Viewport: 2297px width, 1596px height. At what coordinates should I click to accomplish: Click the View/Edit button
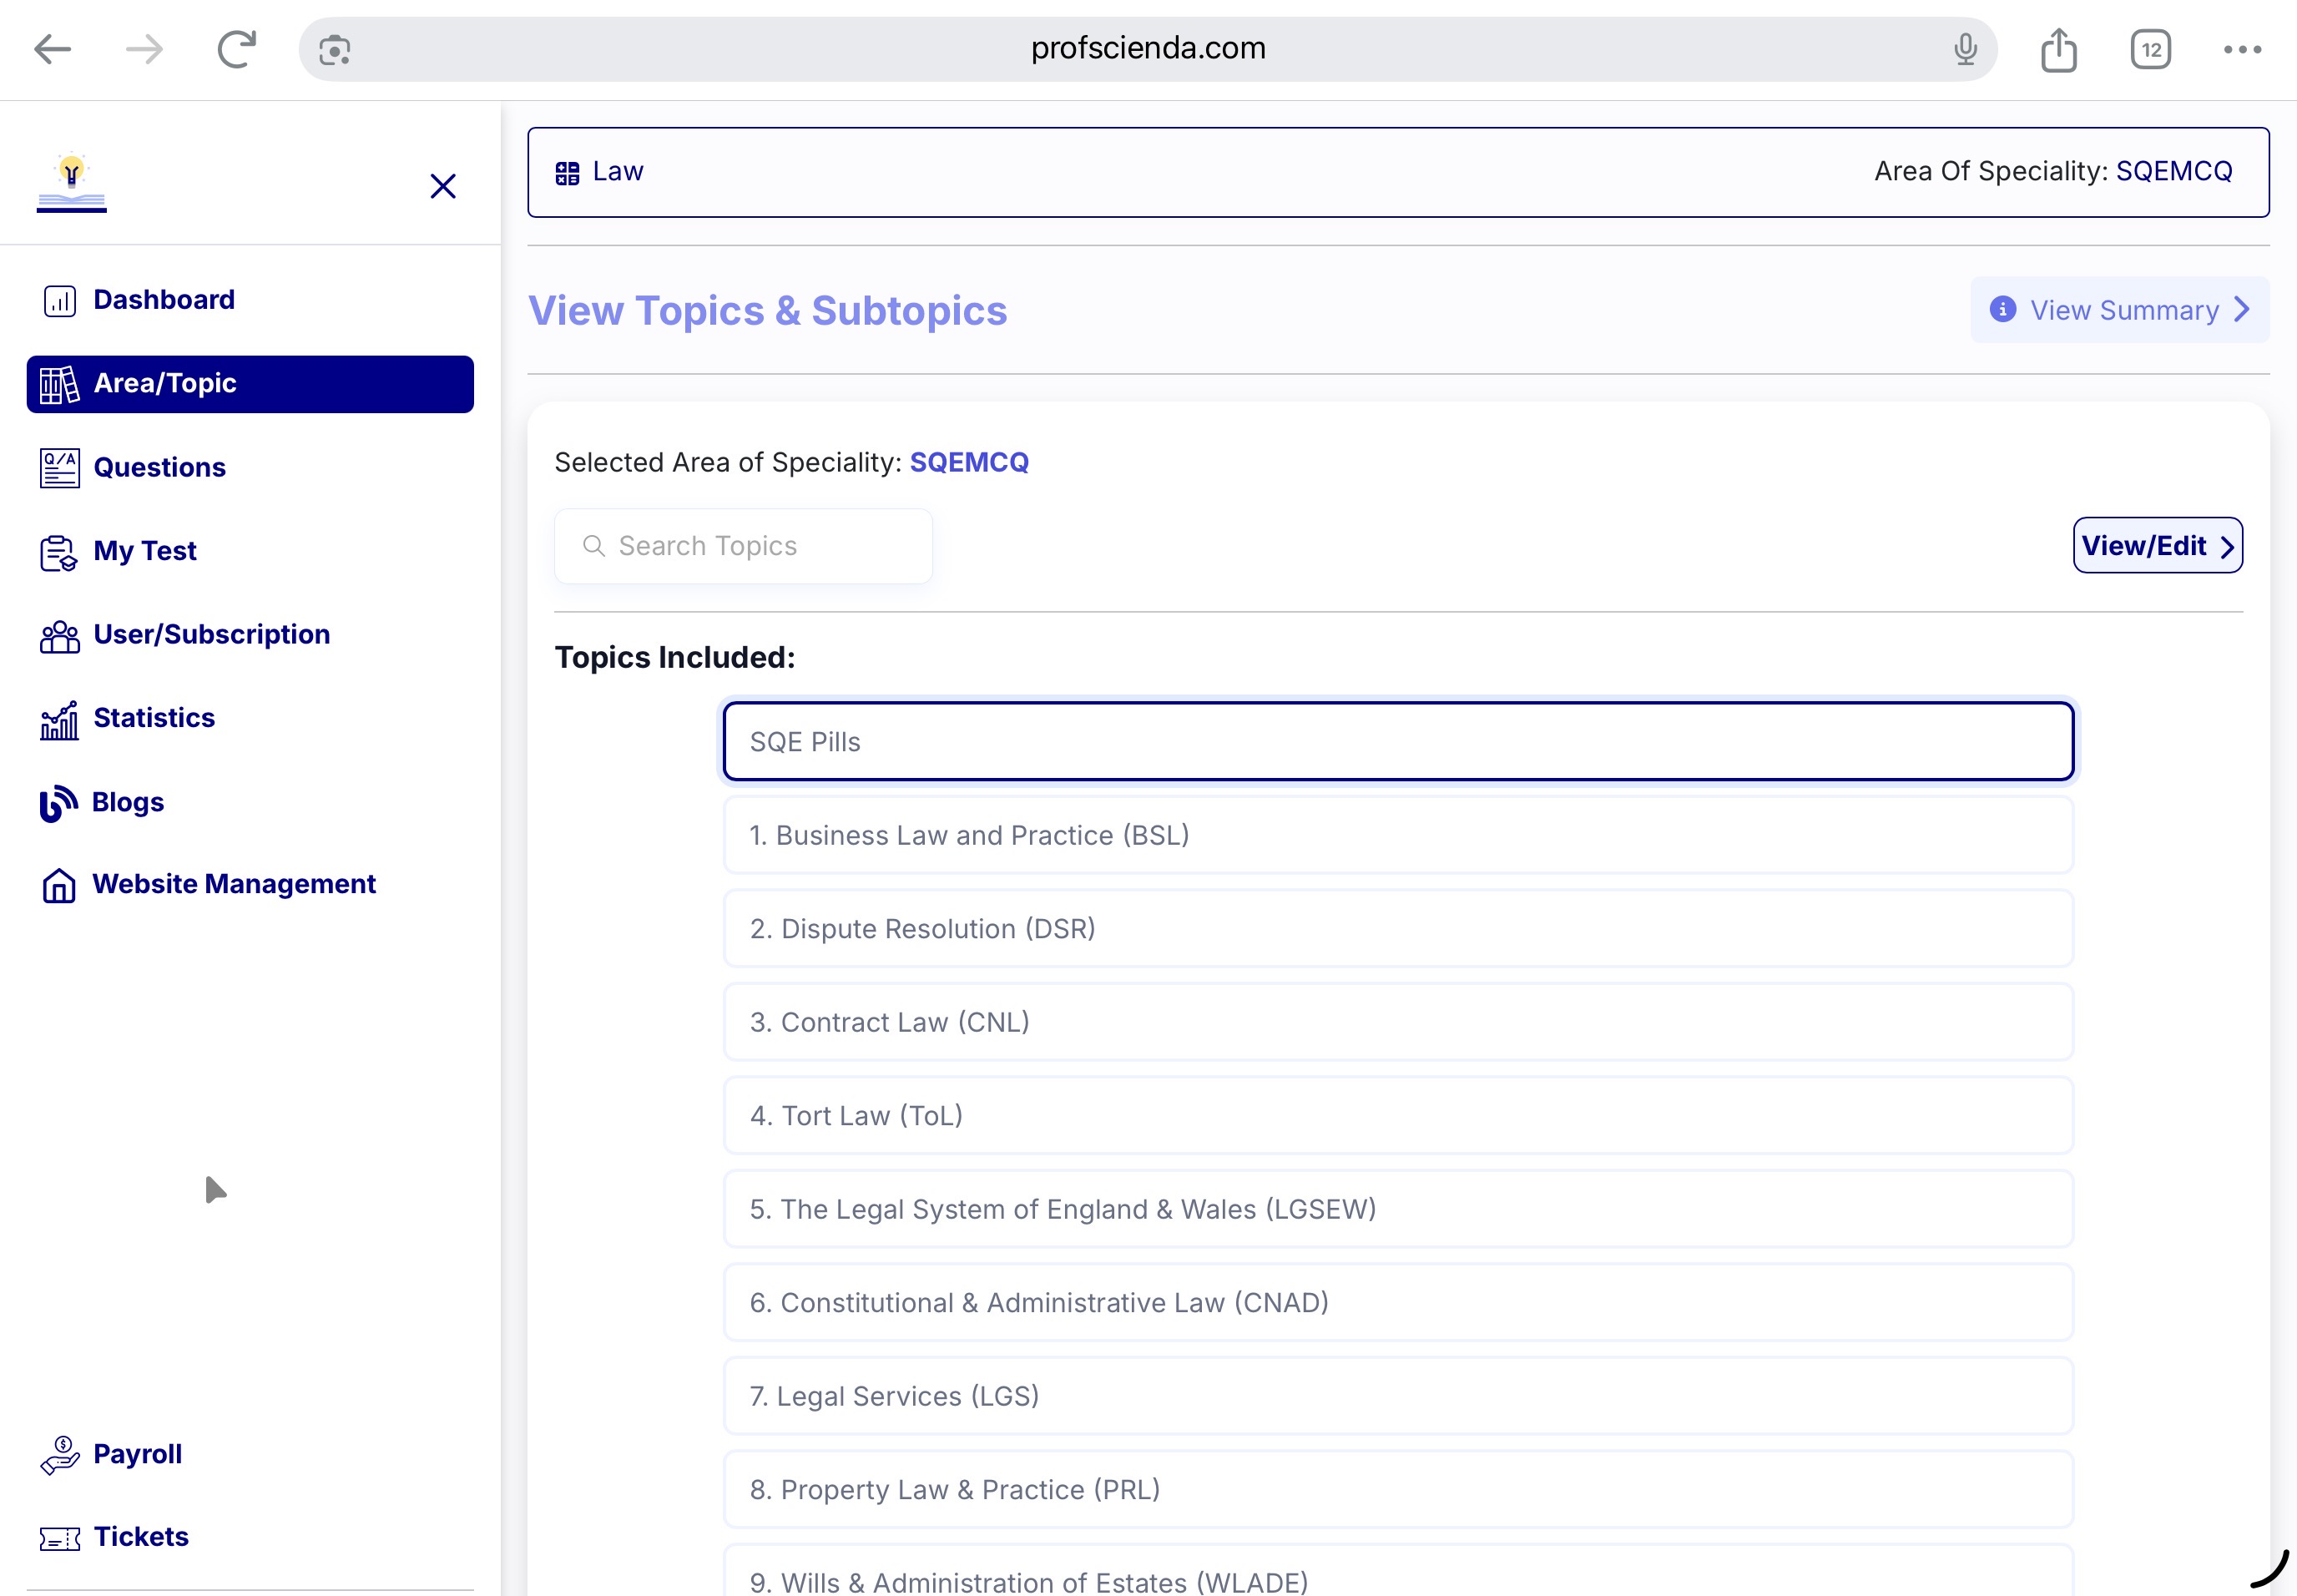(2157, 545)
